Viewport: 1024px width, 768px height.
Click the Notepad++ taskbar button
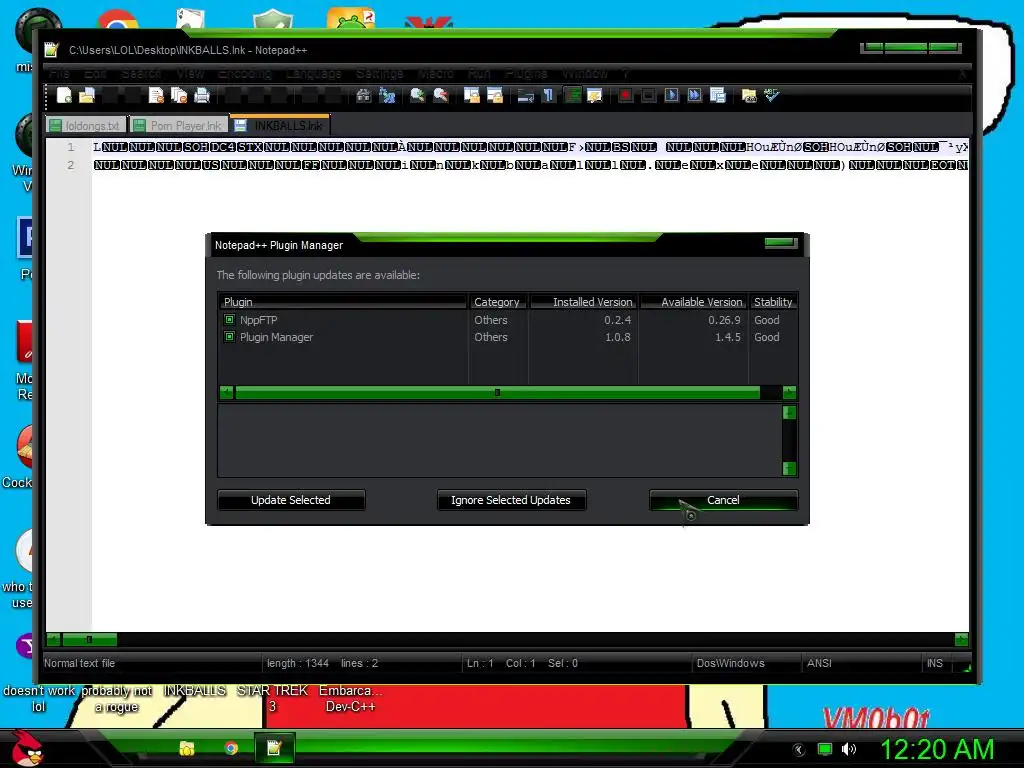pos(274,748)
